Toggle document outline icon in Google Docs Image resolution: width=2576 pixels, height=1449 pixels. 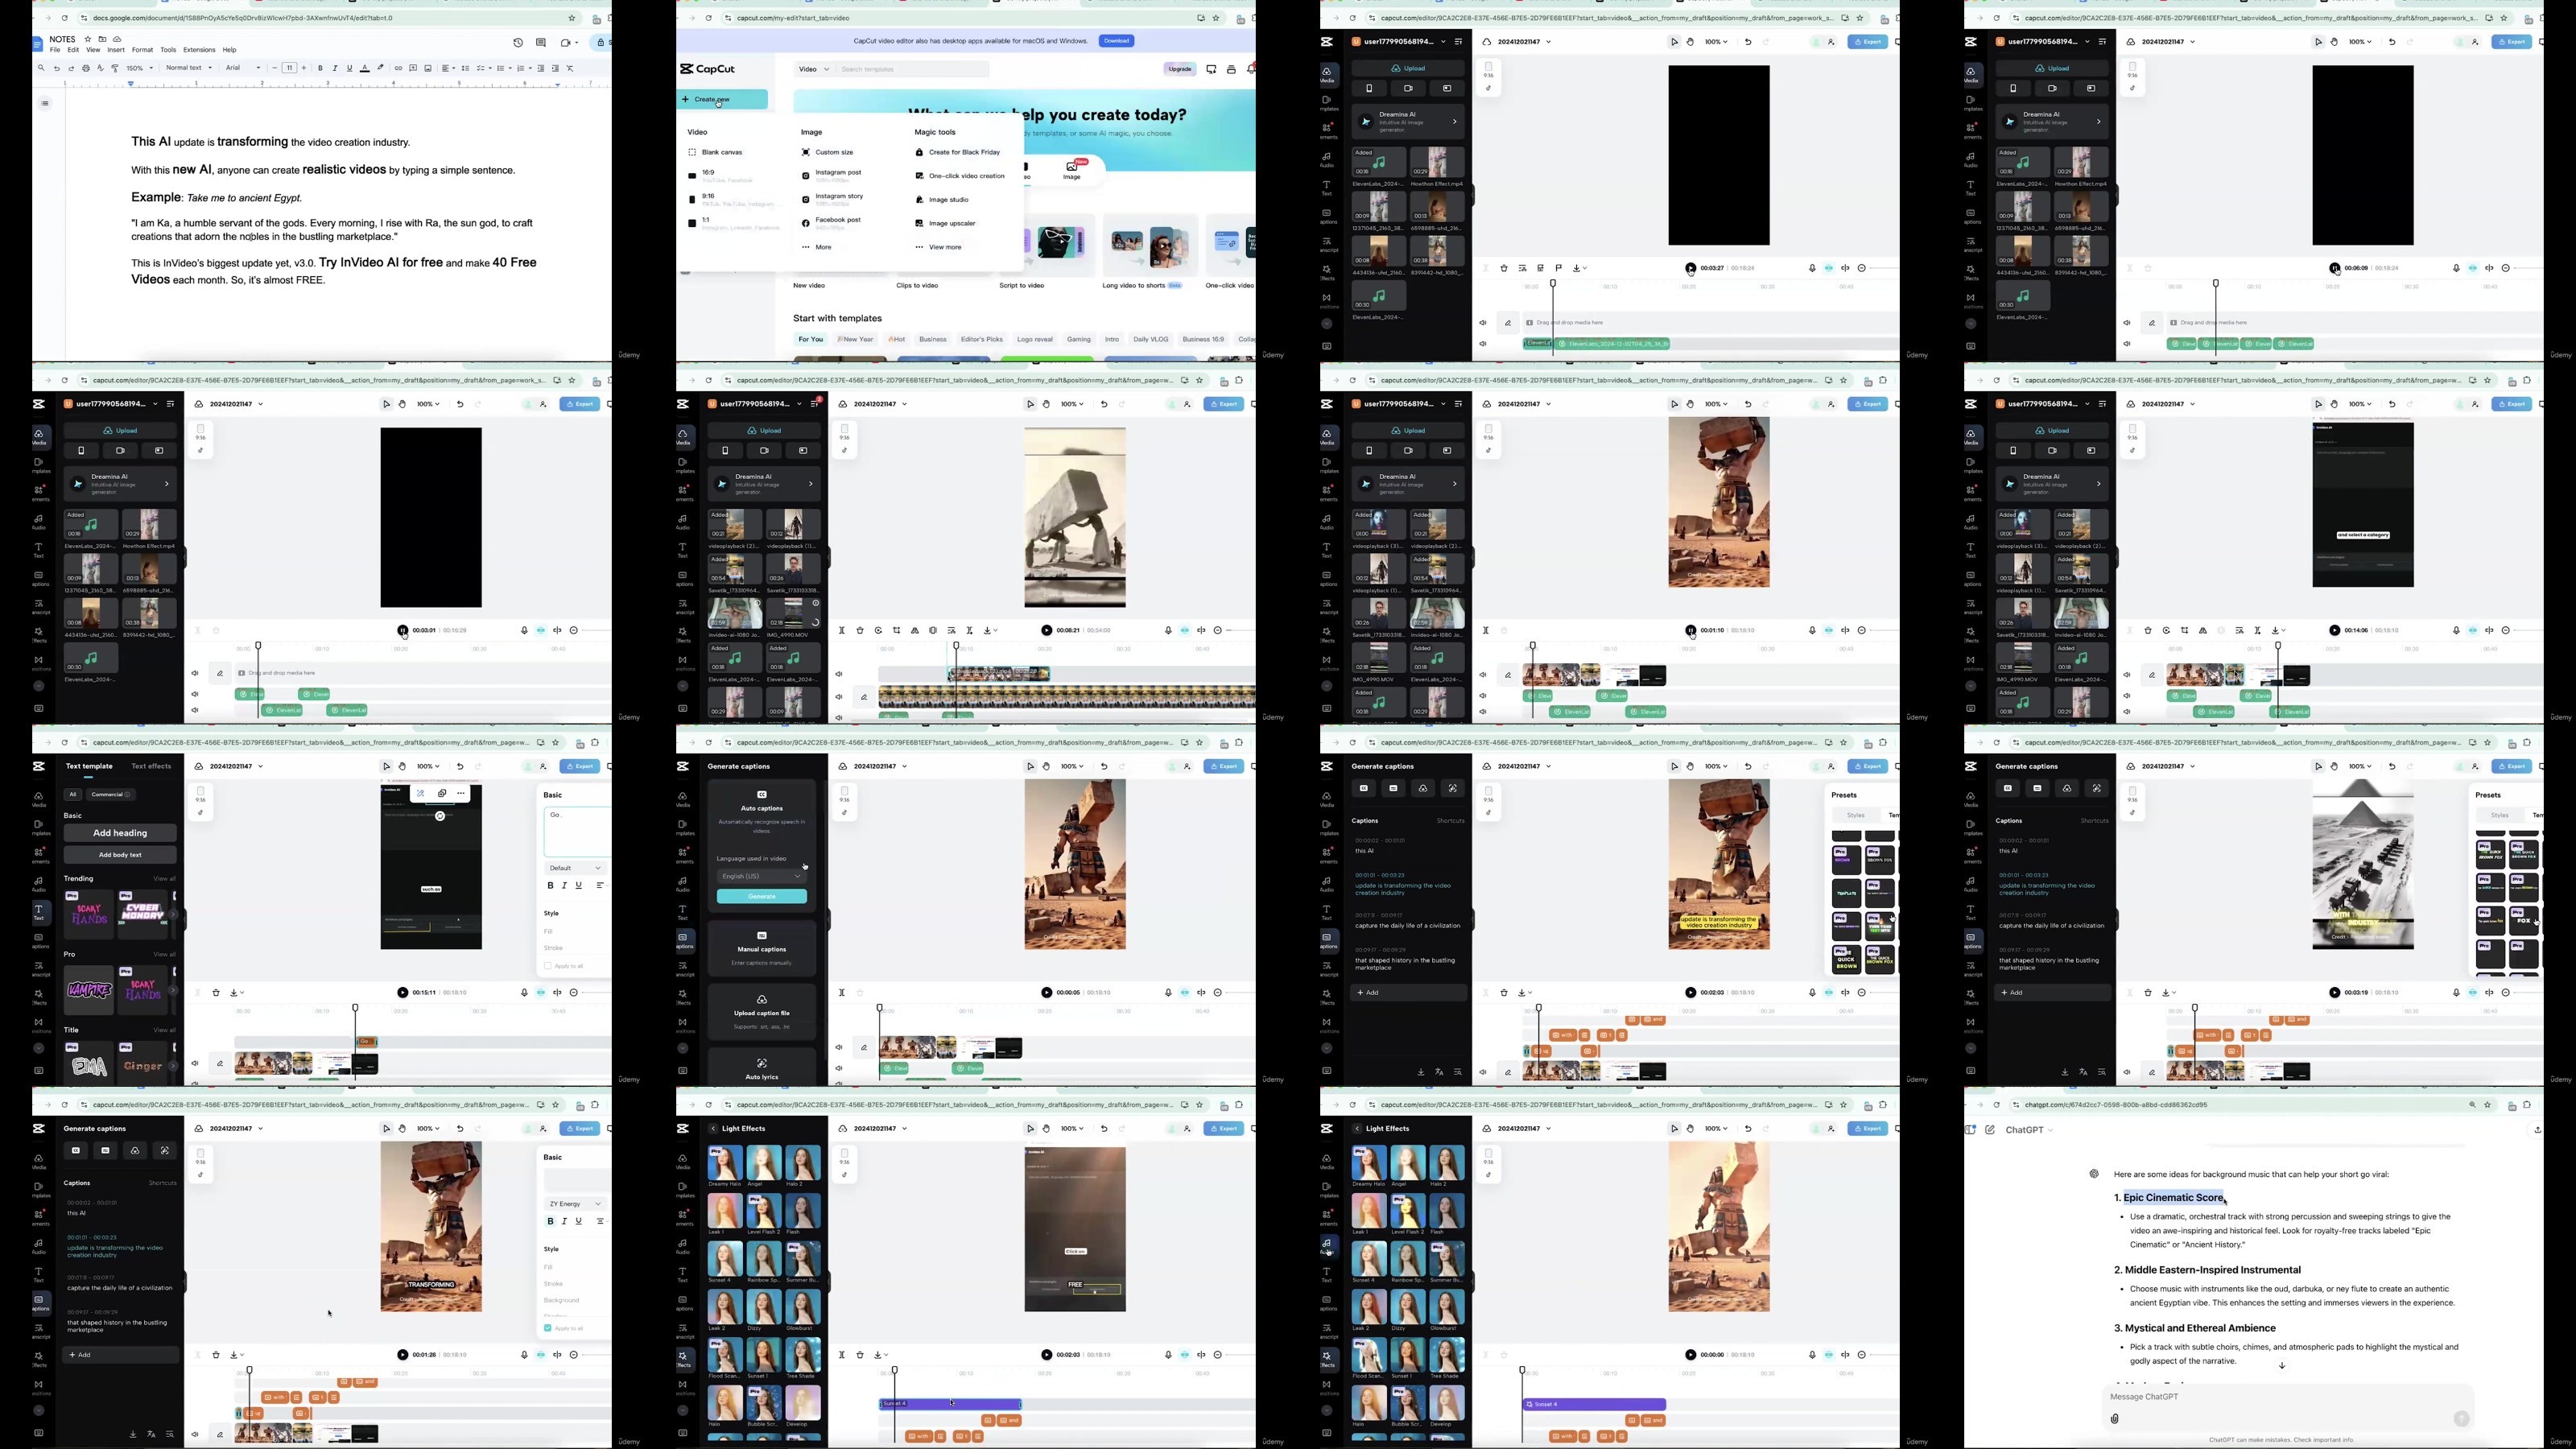(45, 103)
